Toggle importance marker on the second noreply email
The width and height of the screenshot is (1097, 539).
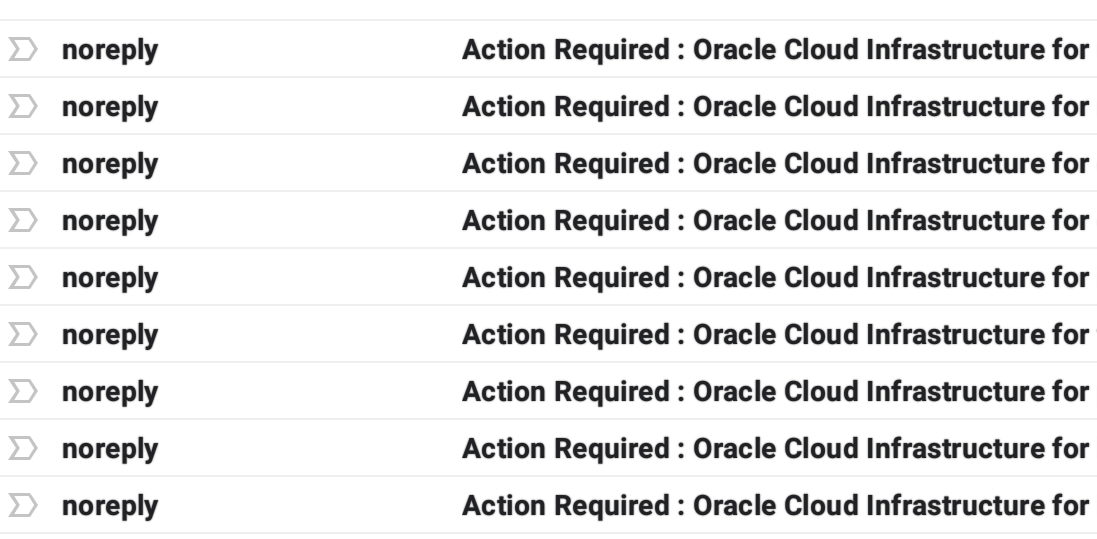point(22,106)
